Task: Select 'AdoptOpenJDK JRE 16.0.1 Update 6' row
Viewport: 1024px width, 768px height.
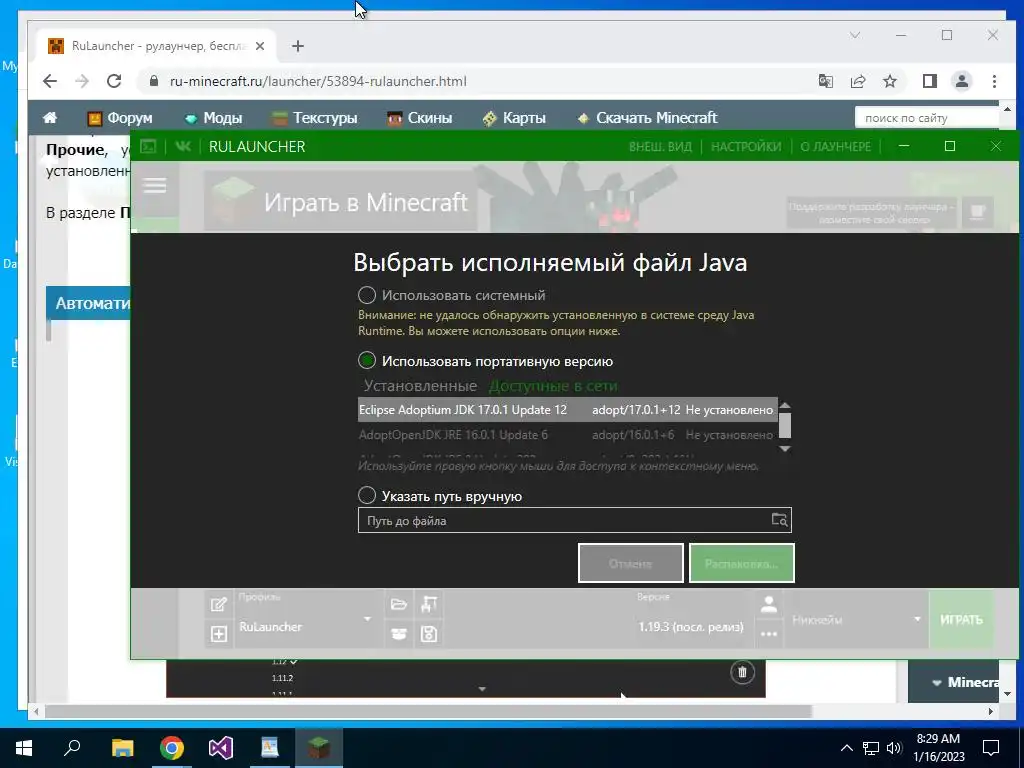Action: (568, 434)
